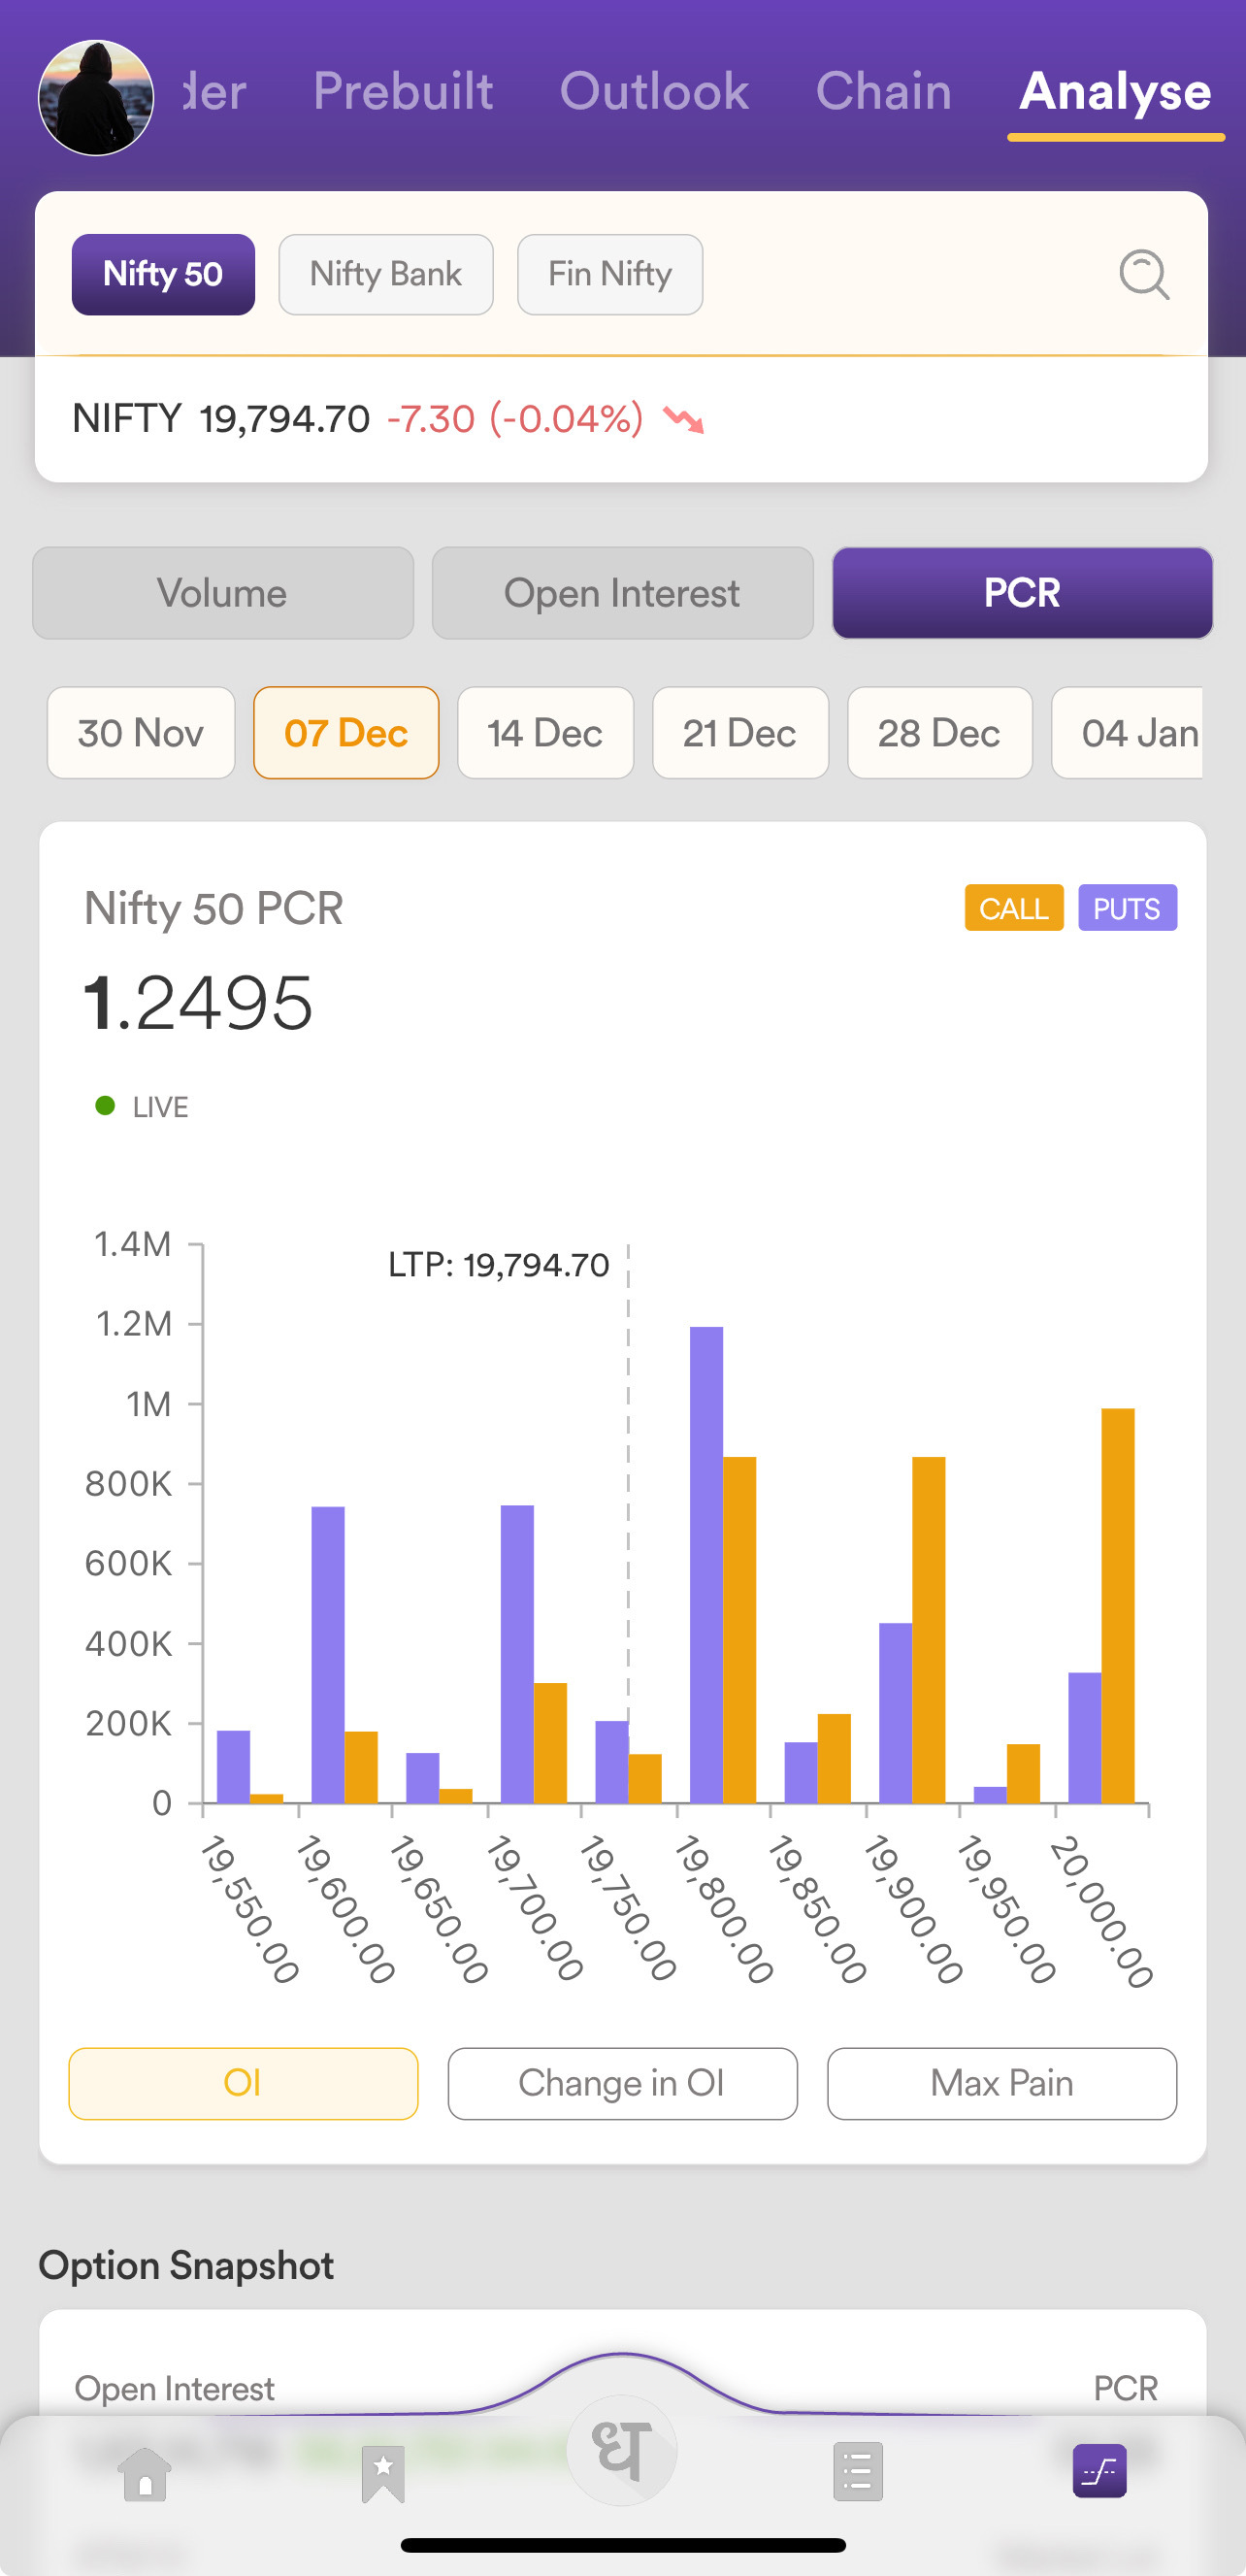This screenshot has width=1246, height=2576.
Task: Tap the NIFTY 19,794.70 price text
Action: (x=221, y=418)
